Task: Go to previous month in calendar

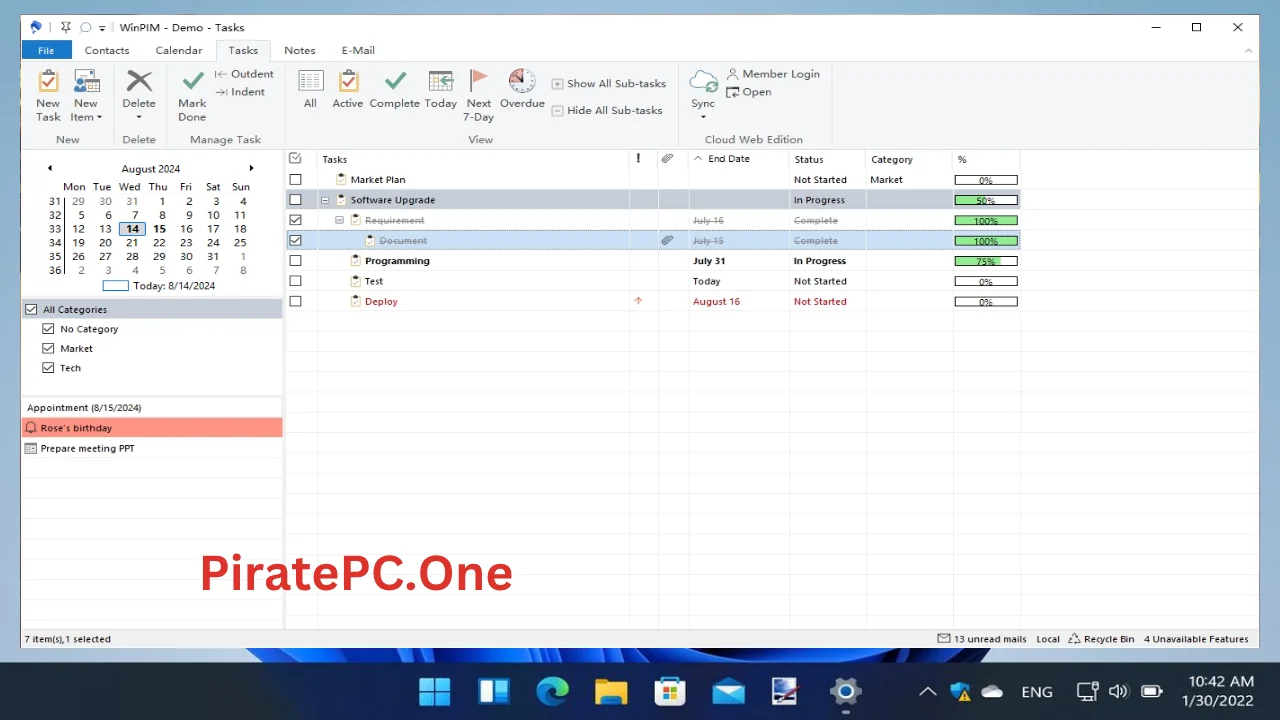Action: (x=50, y=168)
